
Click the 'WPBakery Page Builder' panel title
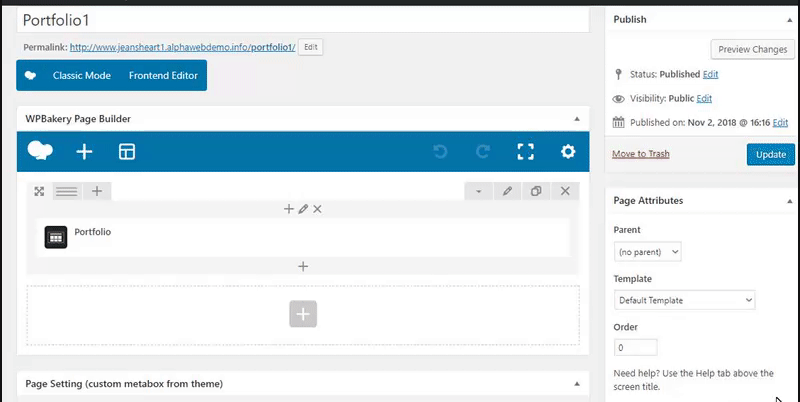click(x=78, y=119)
